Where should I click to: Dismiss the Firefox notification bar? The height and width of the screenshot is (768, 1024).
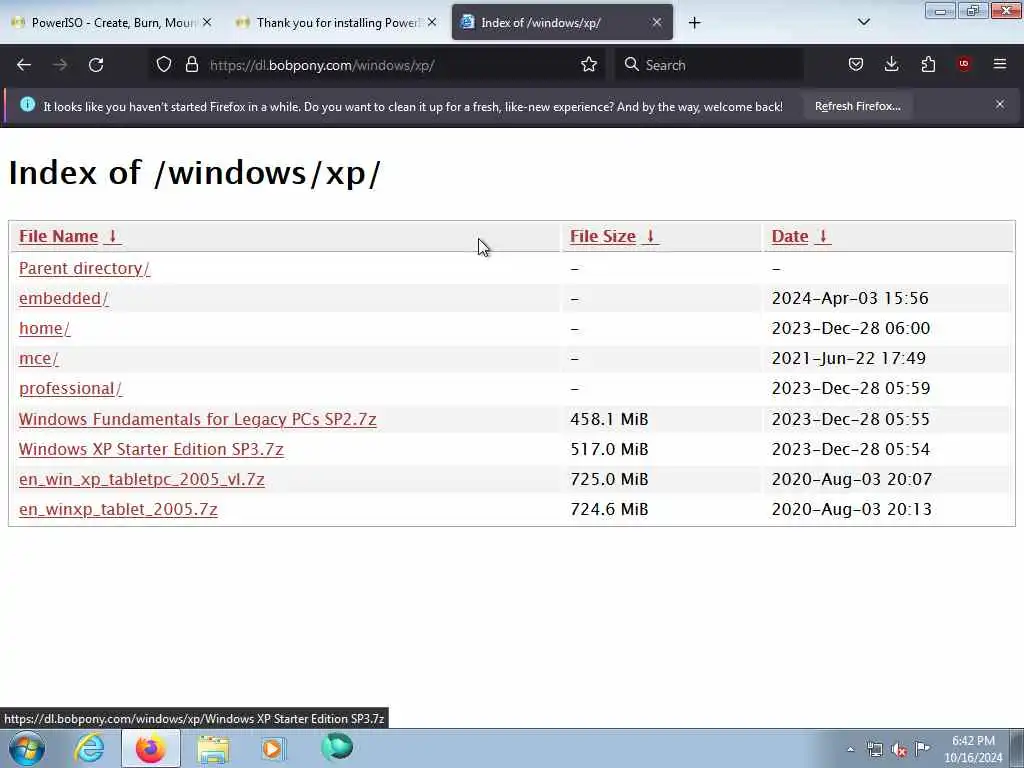1000,104
